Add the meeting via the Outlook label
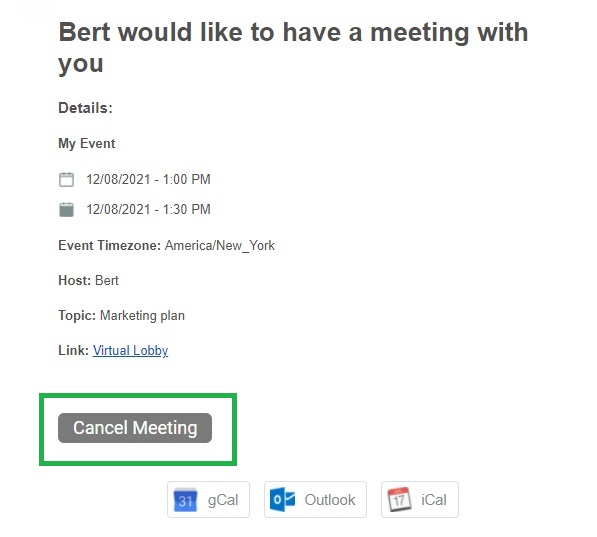 (330, 500)
